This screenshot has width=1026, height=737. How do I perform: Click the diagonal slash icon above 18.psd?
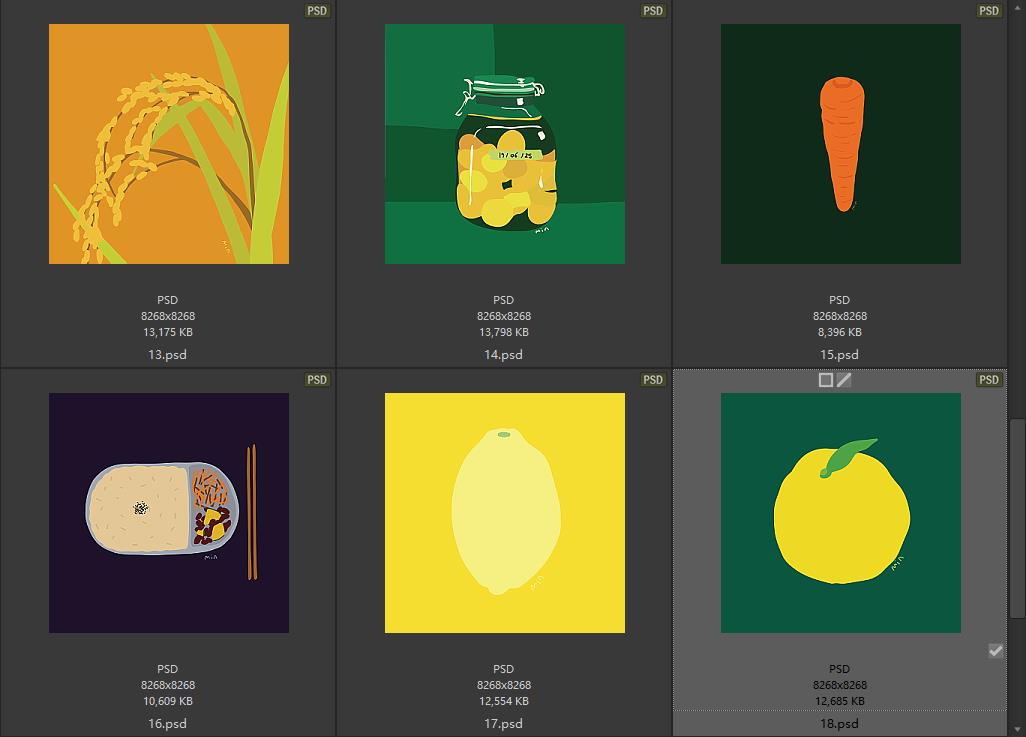click(844, 380)
